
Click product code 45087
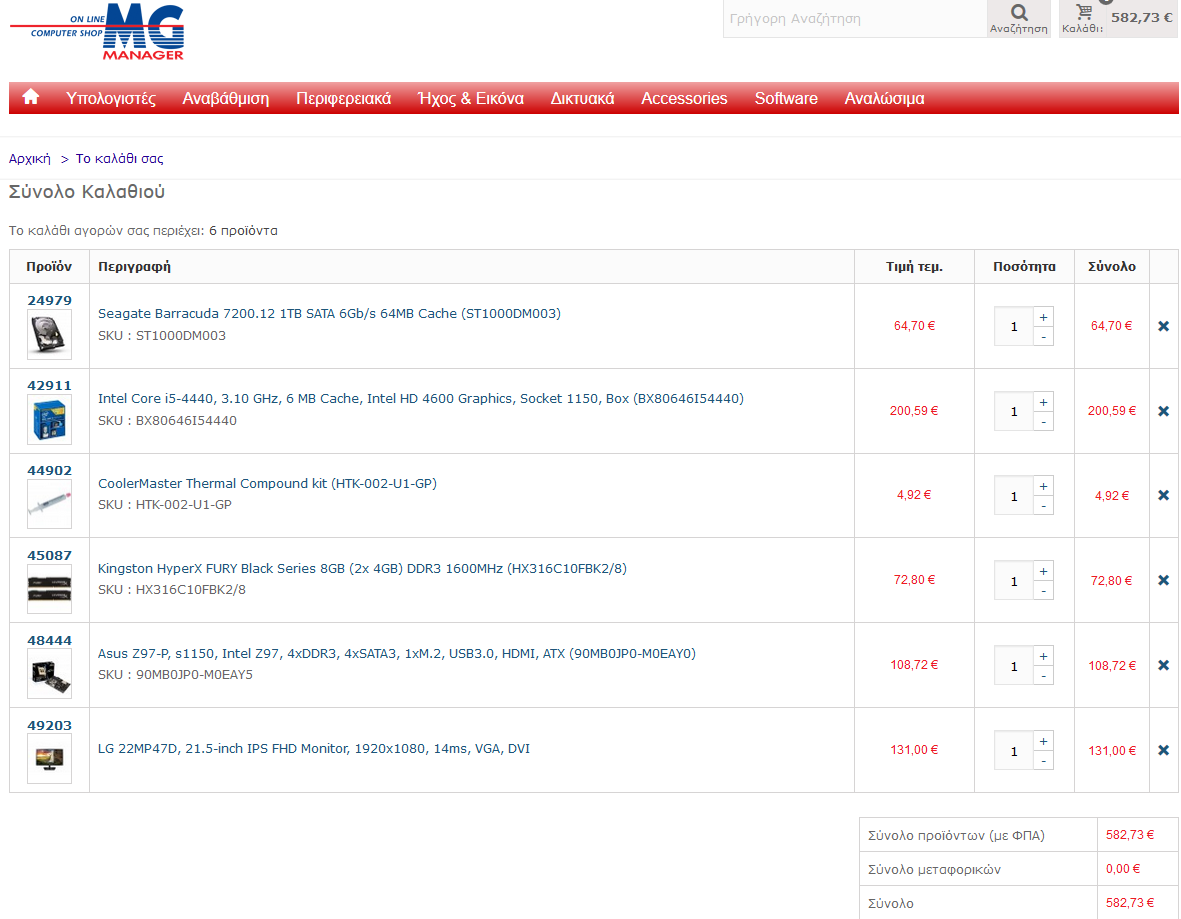click(50, 556)
